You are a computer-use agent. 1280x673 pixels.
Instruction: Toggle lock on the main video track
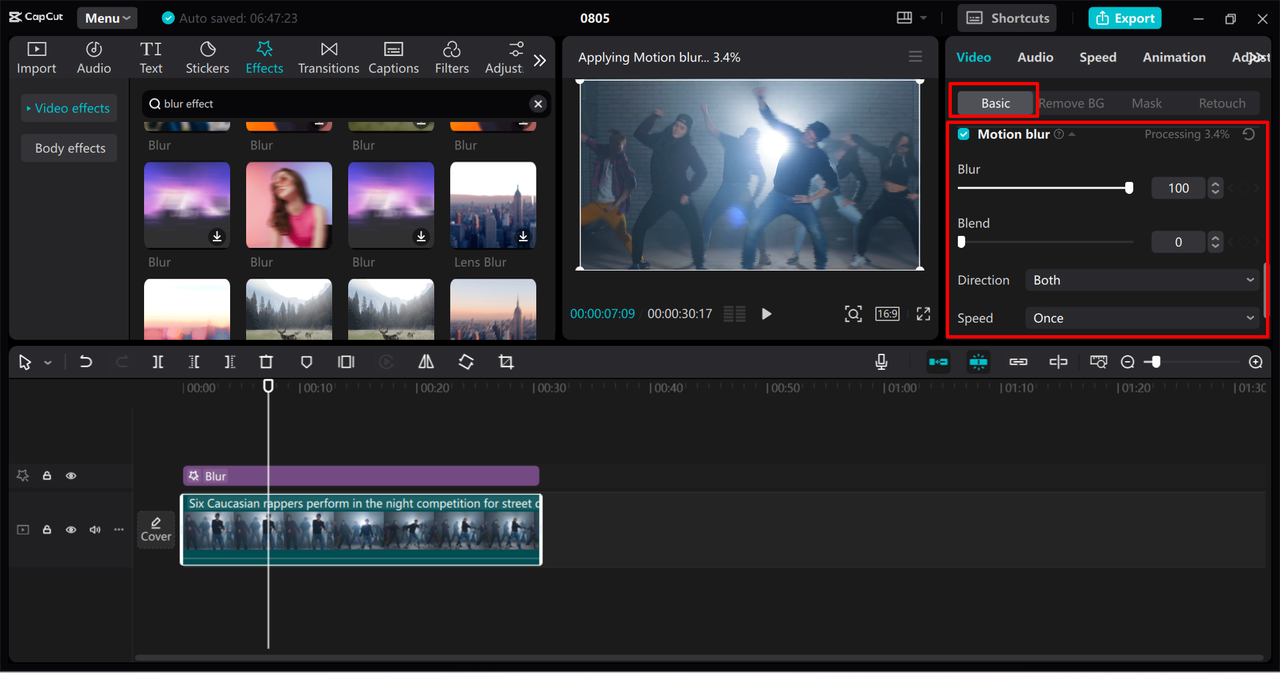tap(47, 530)
